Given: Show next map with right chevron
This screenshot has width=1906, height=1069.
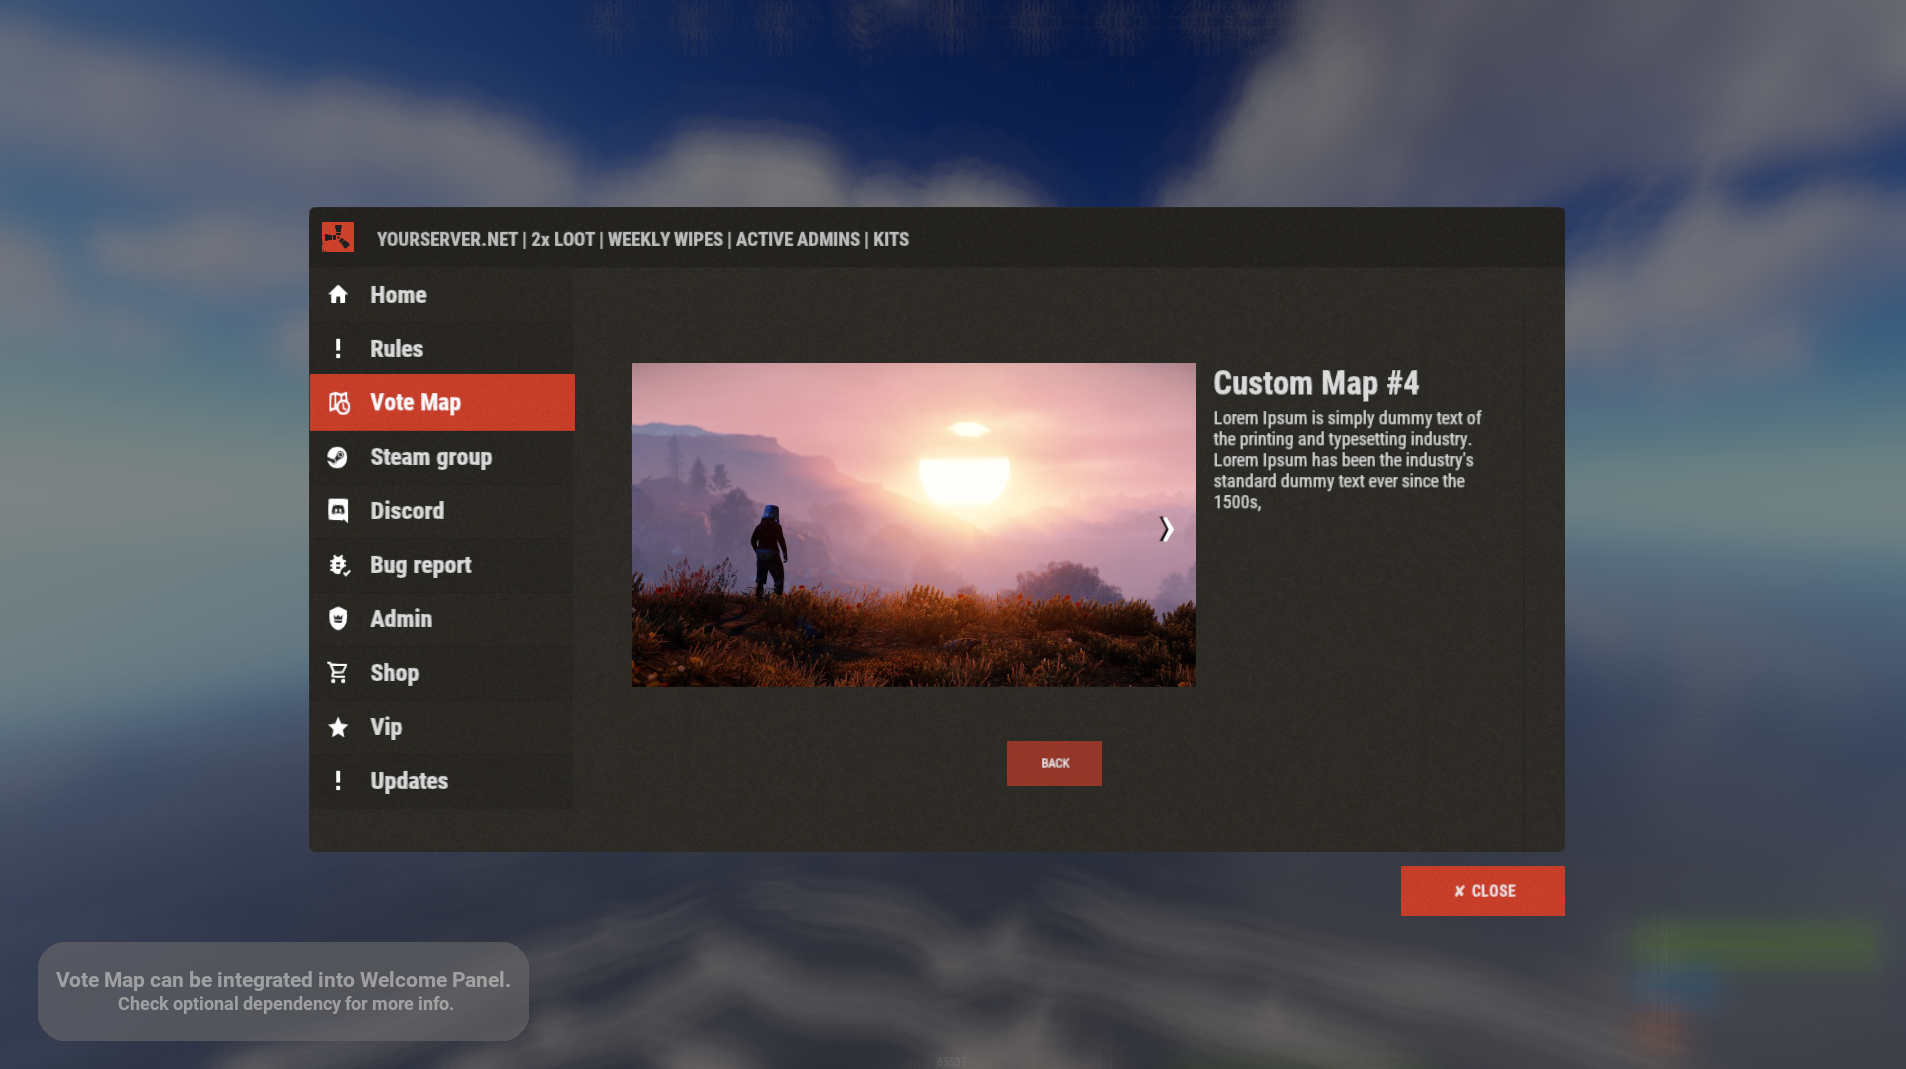Looking at the screenshot, I should [x=1165, y=529].
